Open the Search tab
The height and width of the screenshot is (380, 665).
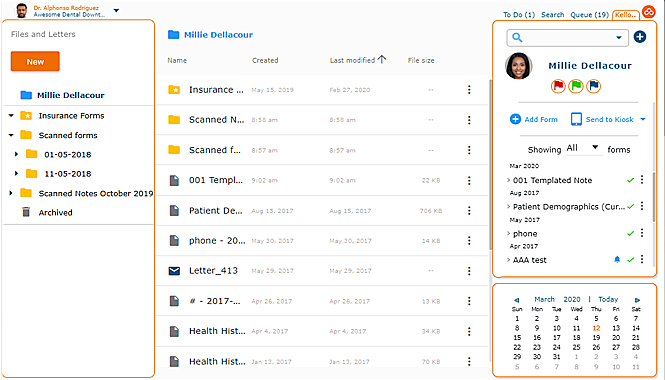(553, 14)
